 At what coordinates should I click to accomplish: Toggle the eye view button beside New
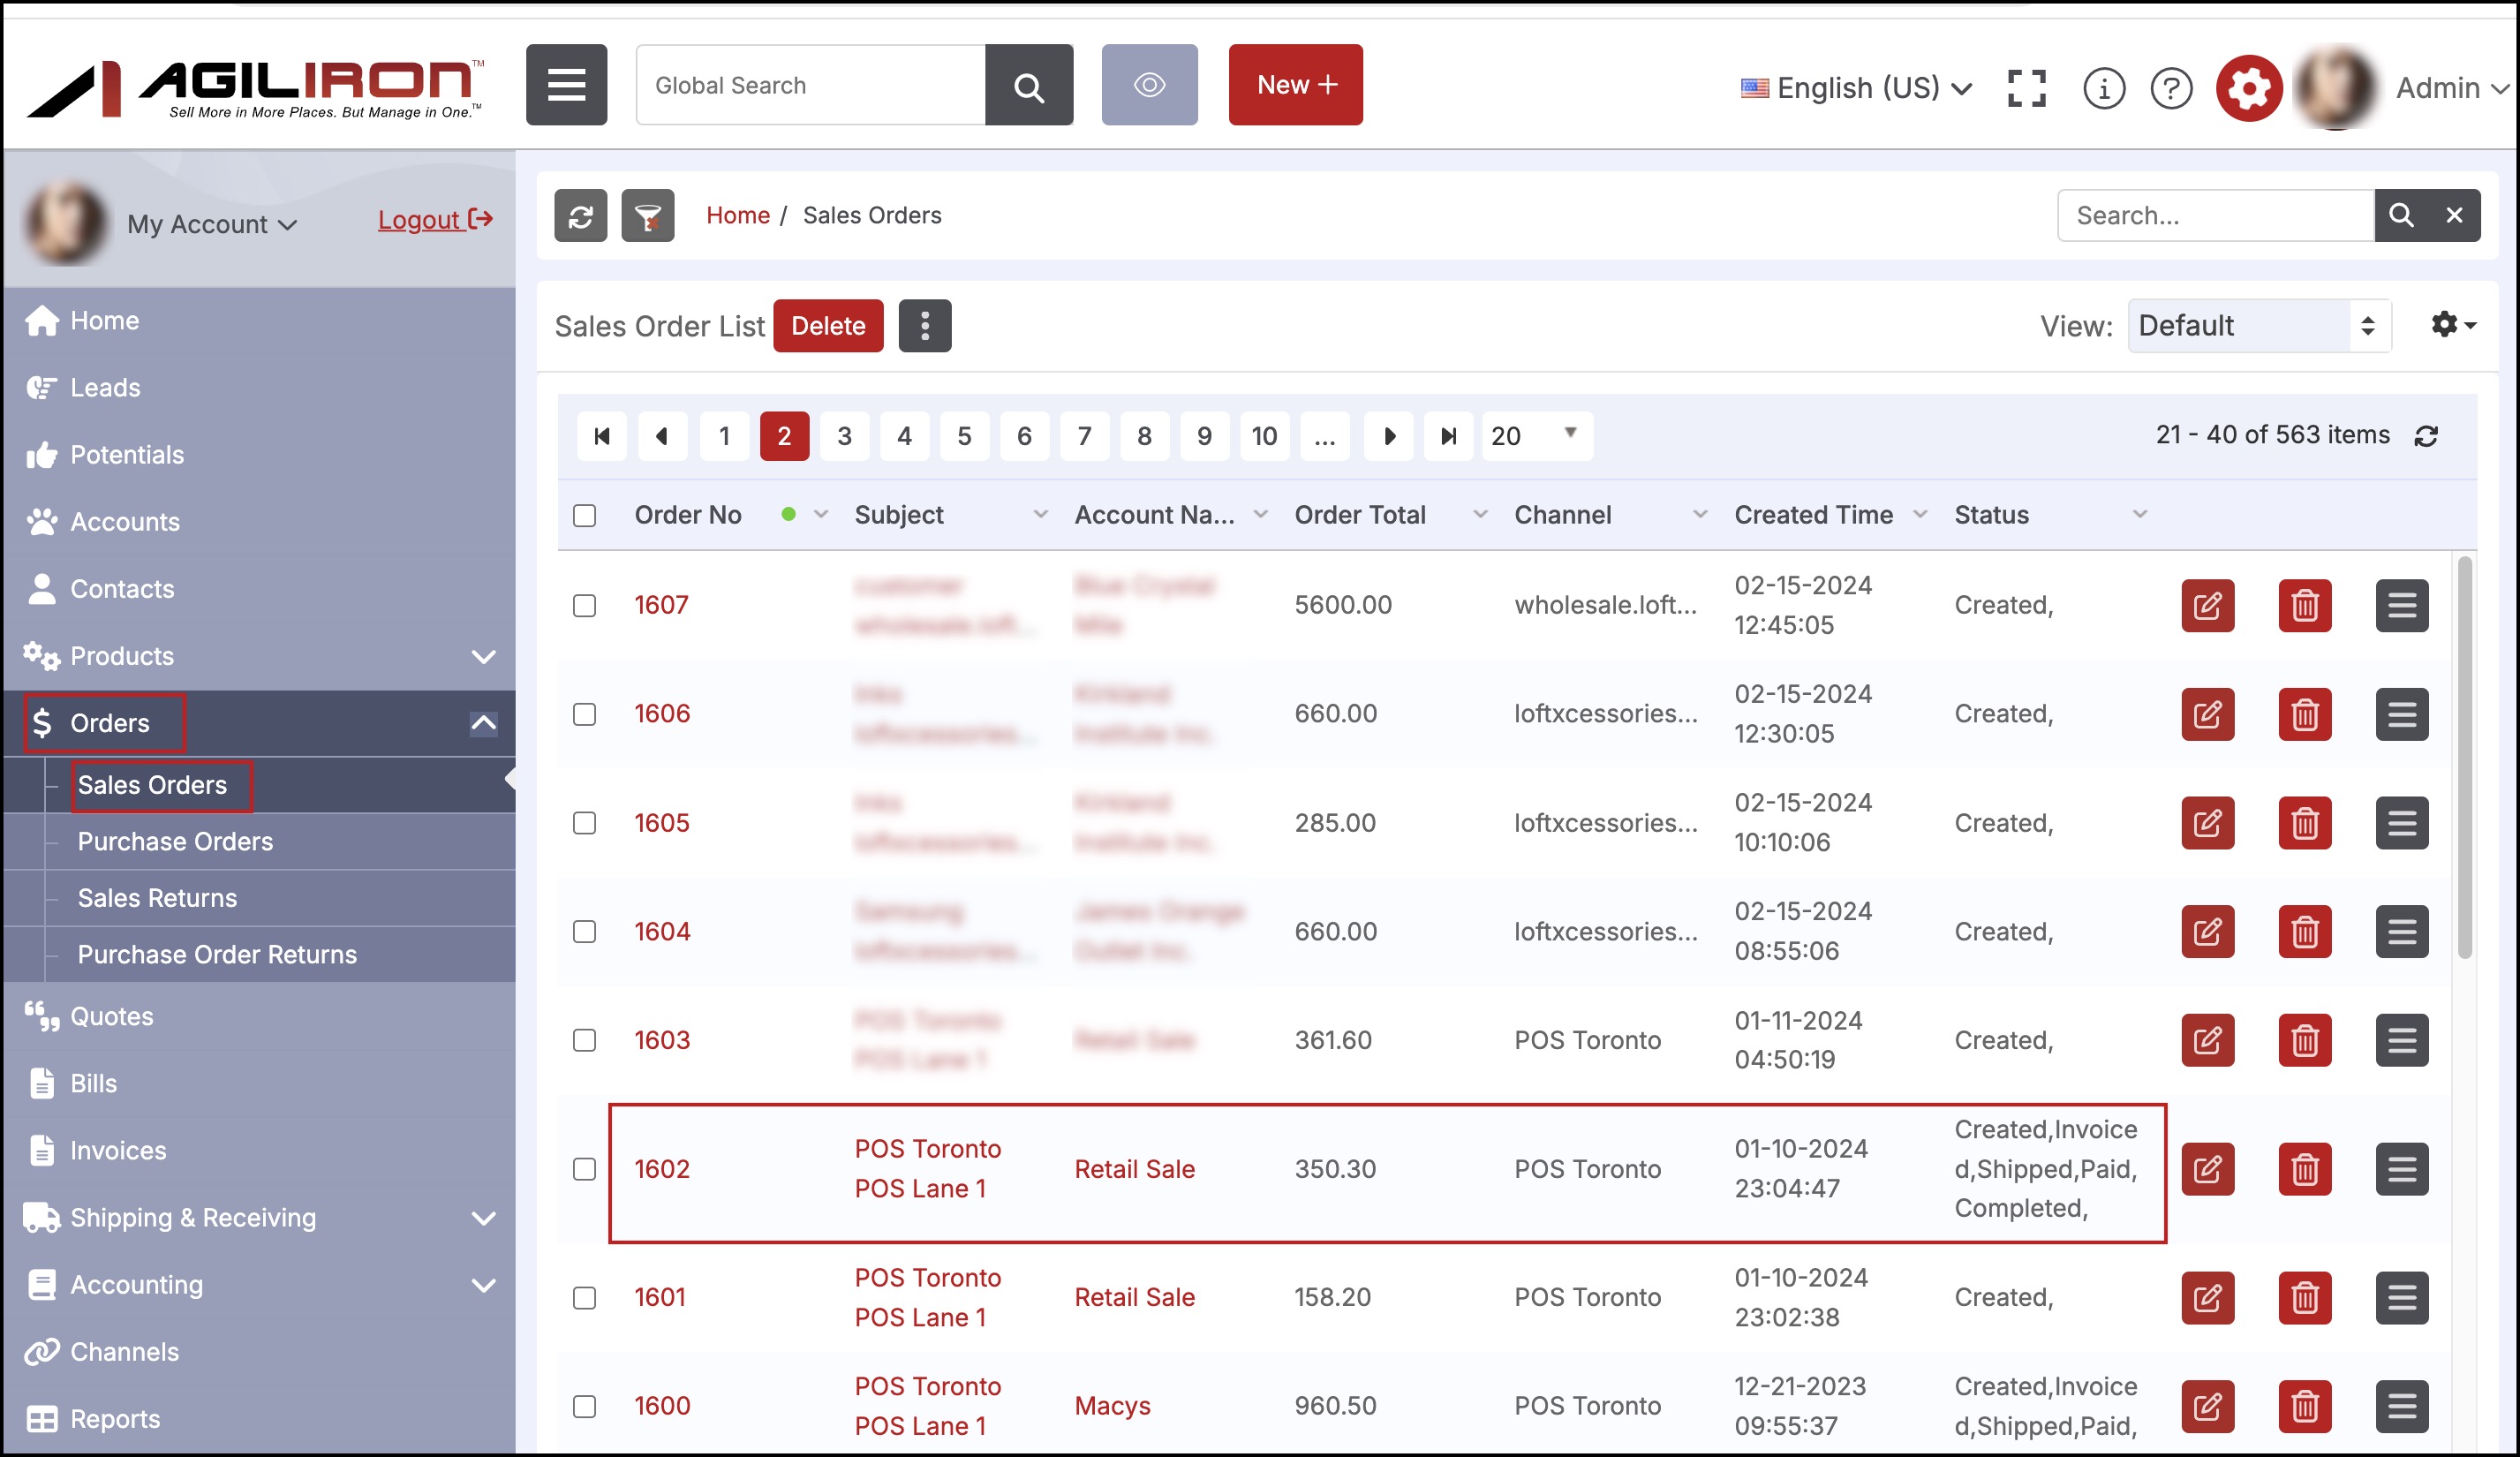1149,85
